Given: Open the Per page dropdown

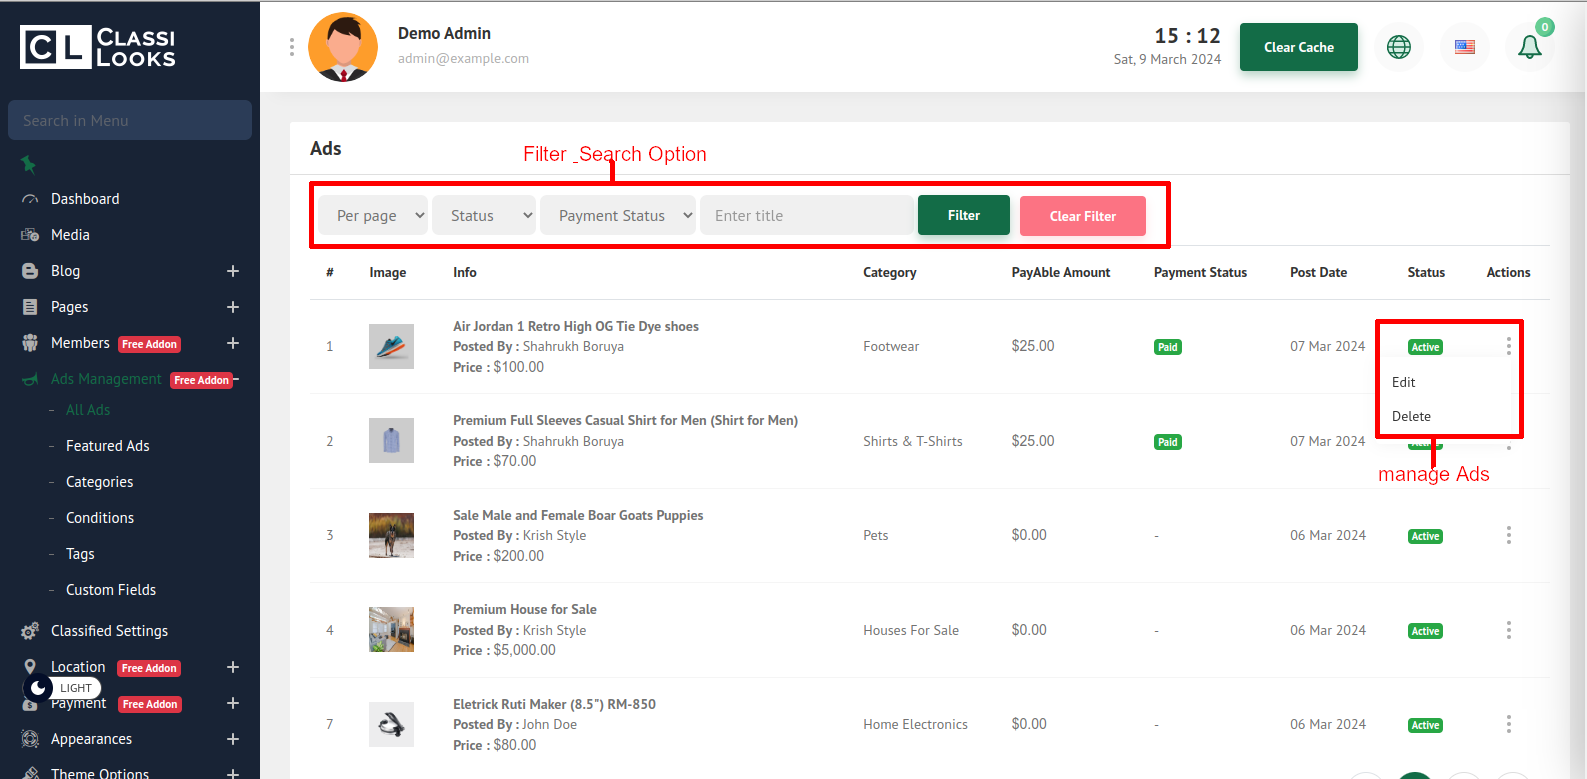Looking at the screenshot, I should click(x=373, y=216).
